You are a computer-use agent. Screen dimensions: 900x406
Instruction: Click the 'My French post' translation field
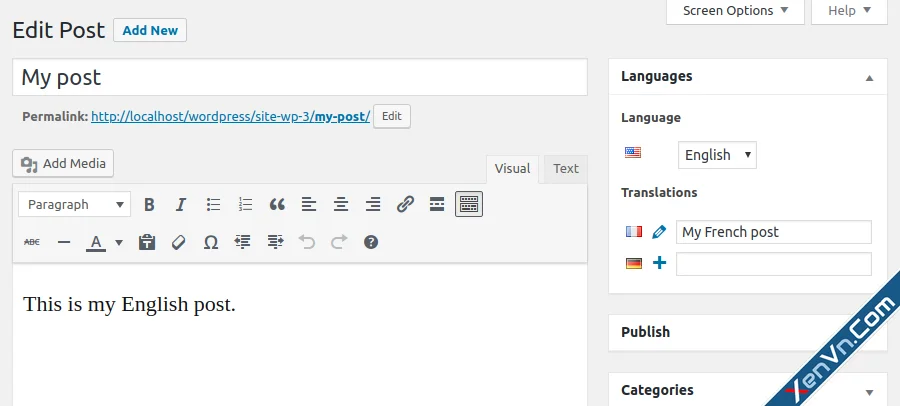pyautogui.click(x=774, y=232)
